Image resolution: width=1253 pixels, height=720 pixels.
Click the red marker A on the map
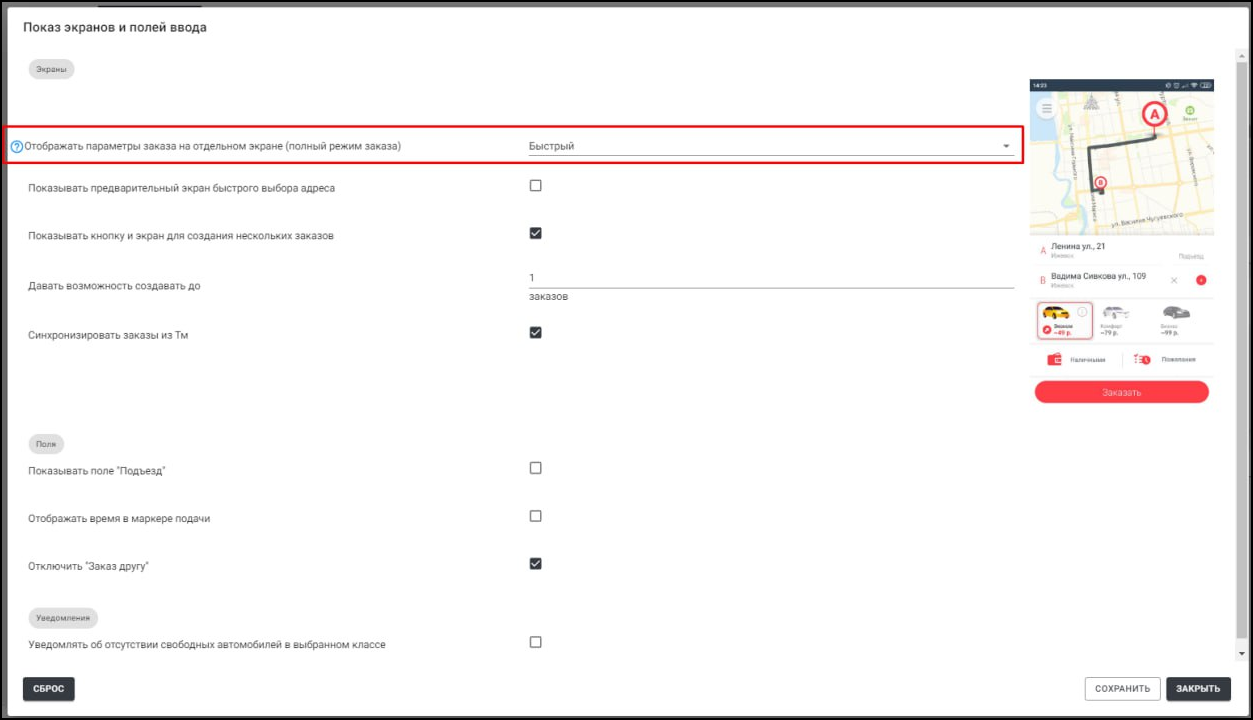point(1154,114)
